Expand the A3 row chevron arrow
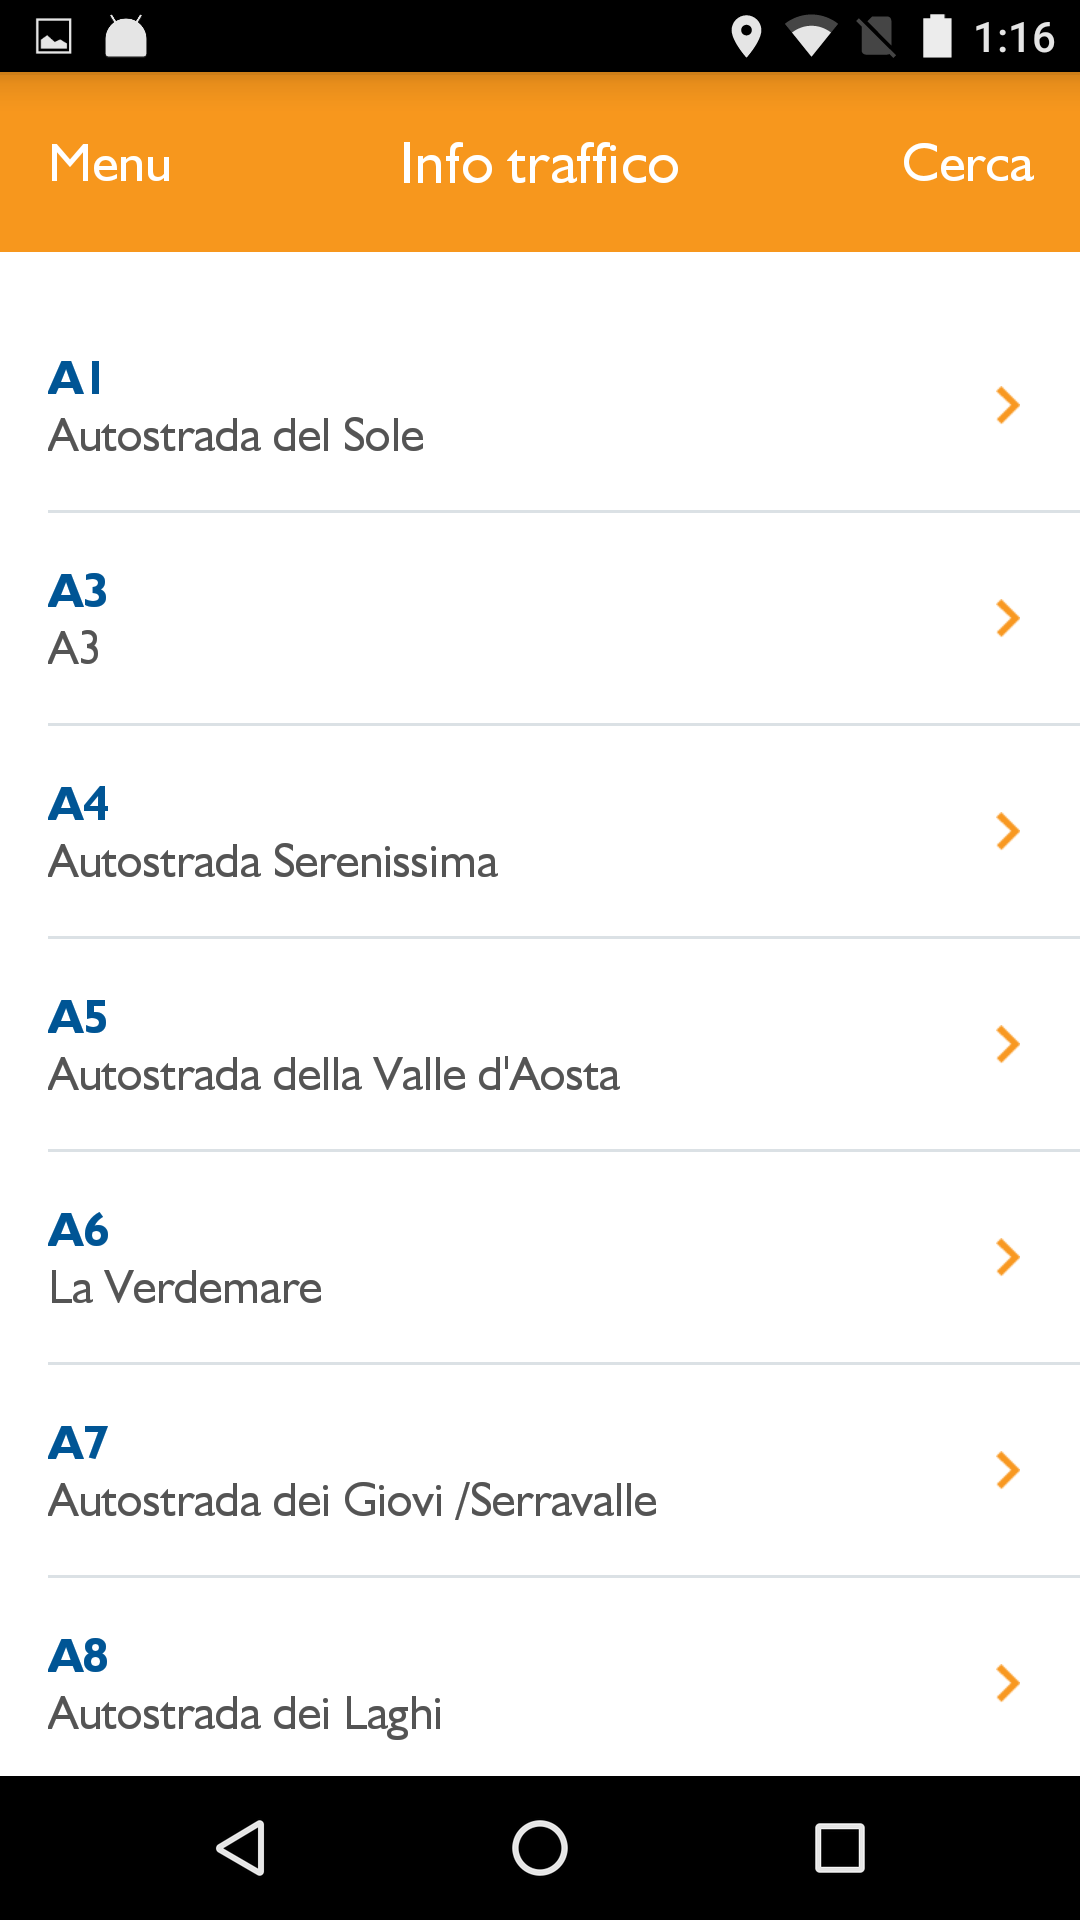The width and height of the screenshot is (1080, 1920). coord(1007,618)
